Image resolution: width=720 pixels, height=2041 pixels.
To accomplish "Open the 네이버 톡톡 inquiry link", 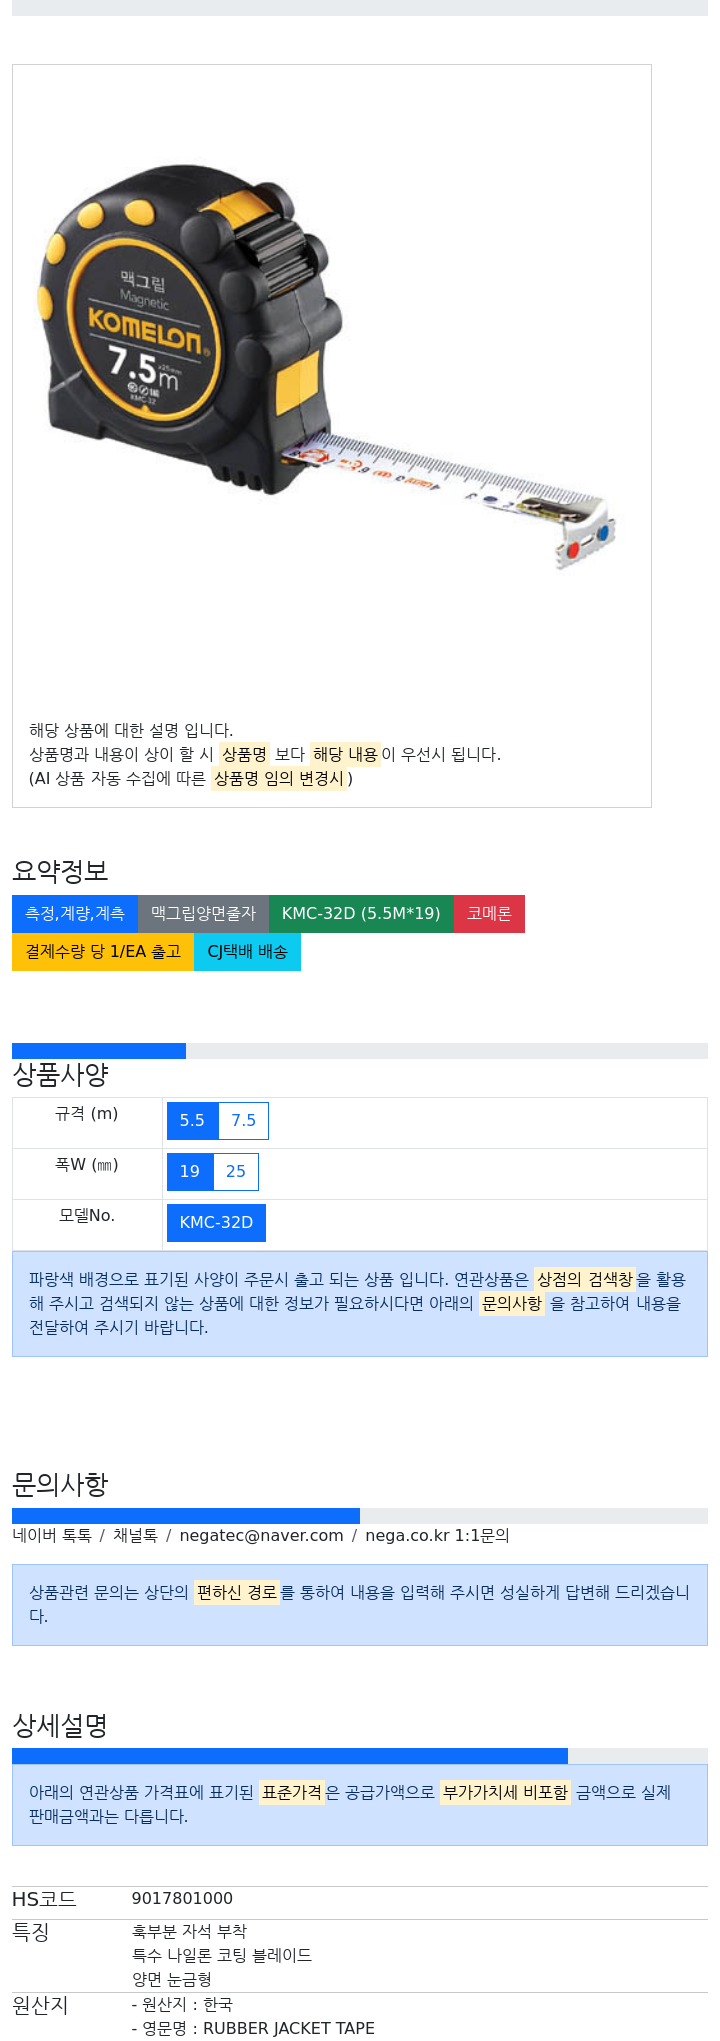I will (52, 1536).
